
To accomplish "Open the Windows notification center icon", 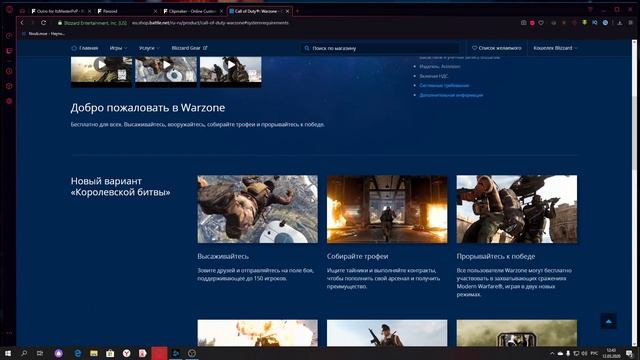I will pos(629,353).
